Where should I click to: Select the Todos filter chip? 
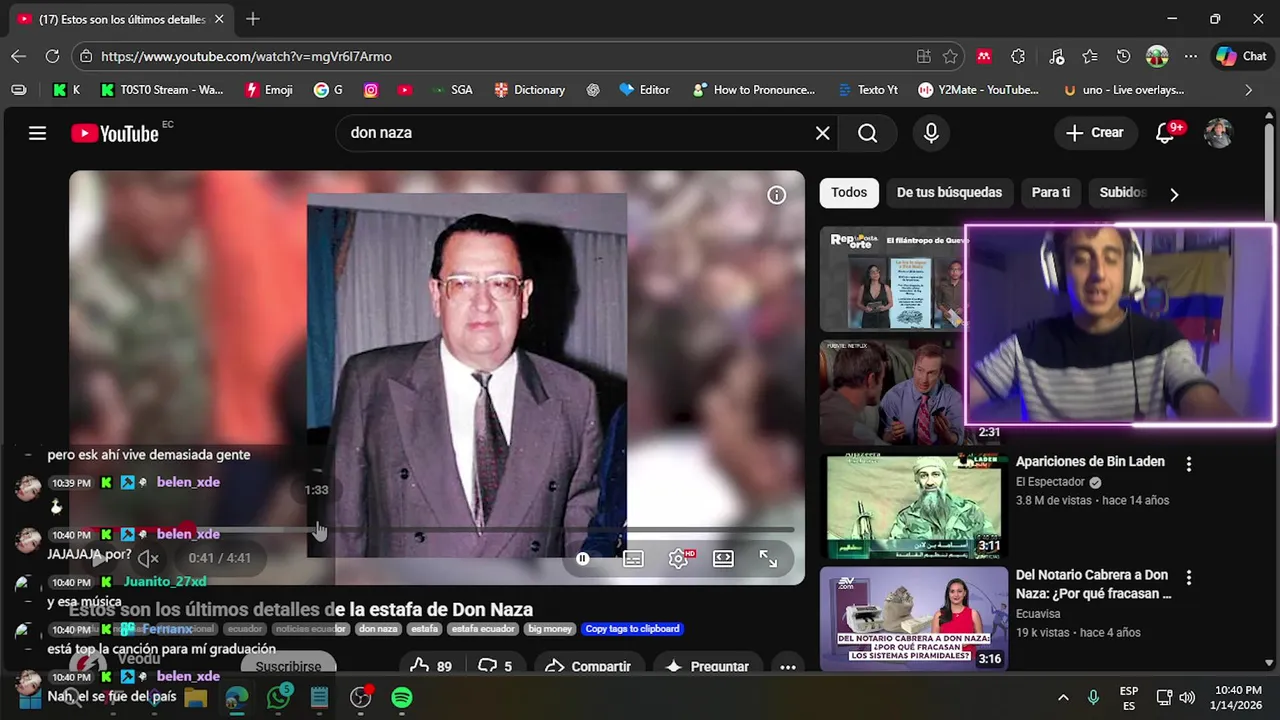point(849,192)
